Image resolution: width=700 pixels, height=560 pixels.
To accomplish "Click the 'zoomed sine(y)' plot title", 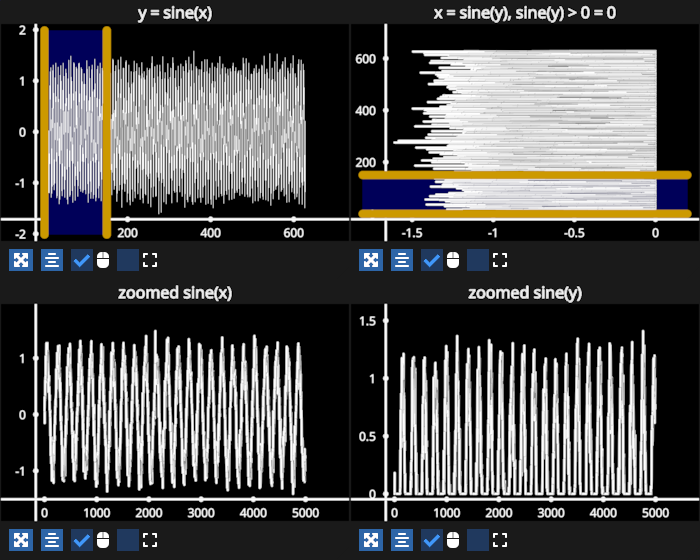I will pyautogui.click(x=525, y=293).
